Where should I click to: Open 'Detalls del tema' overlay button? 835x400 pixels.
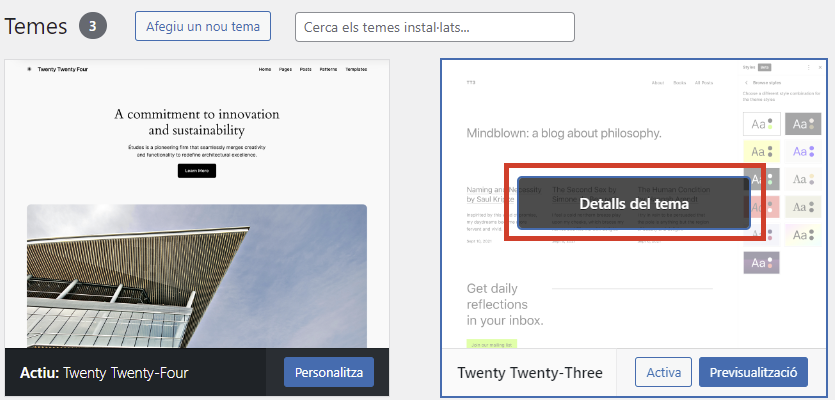pyautogui.click(x=634, y=203)
